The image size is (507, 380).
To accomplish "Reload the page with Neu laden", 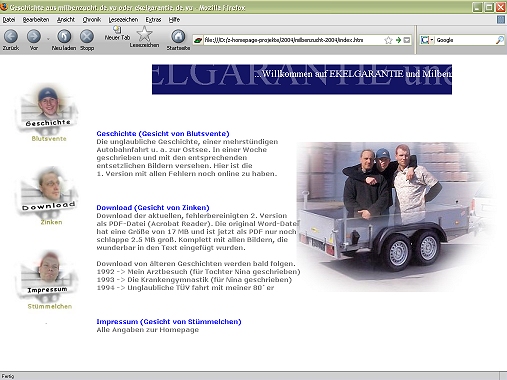I will 64,36.
